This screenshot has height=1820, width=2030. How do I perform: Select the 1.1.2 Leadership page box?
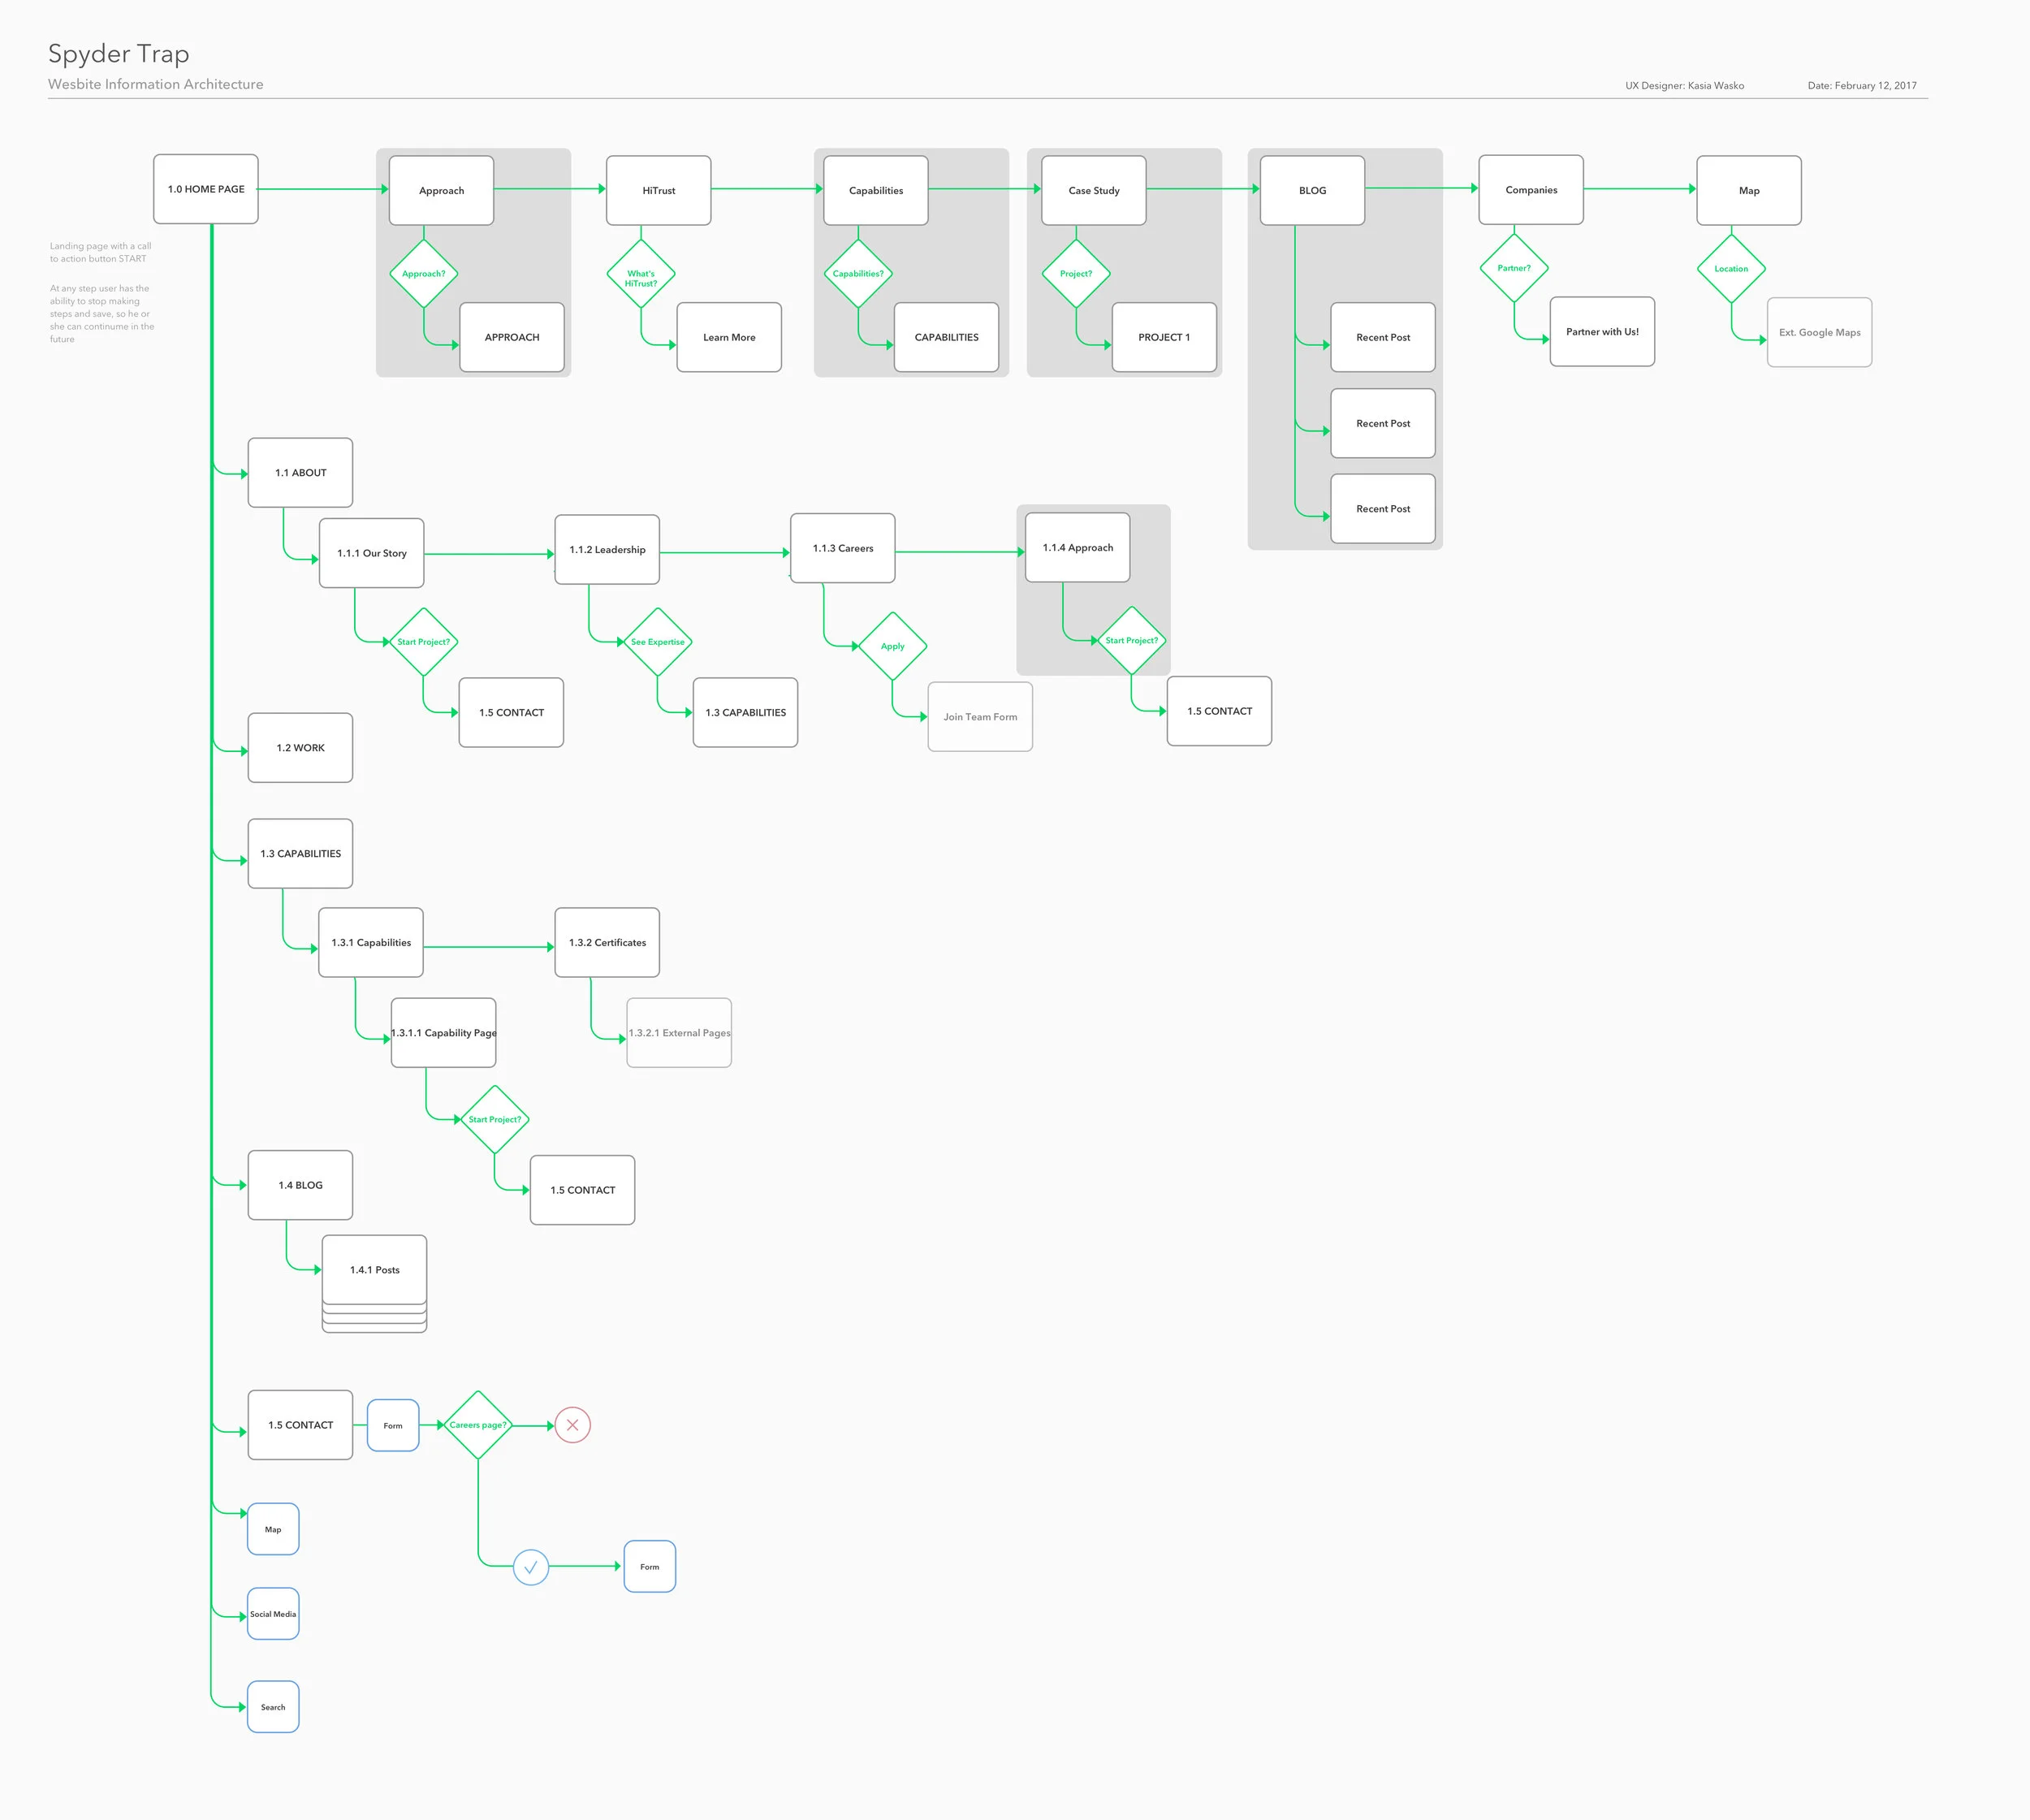point(607,550)
